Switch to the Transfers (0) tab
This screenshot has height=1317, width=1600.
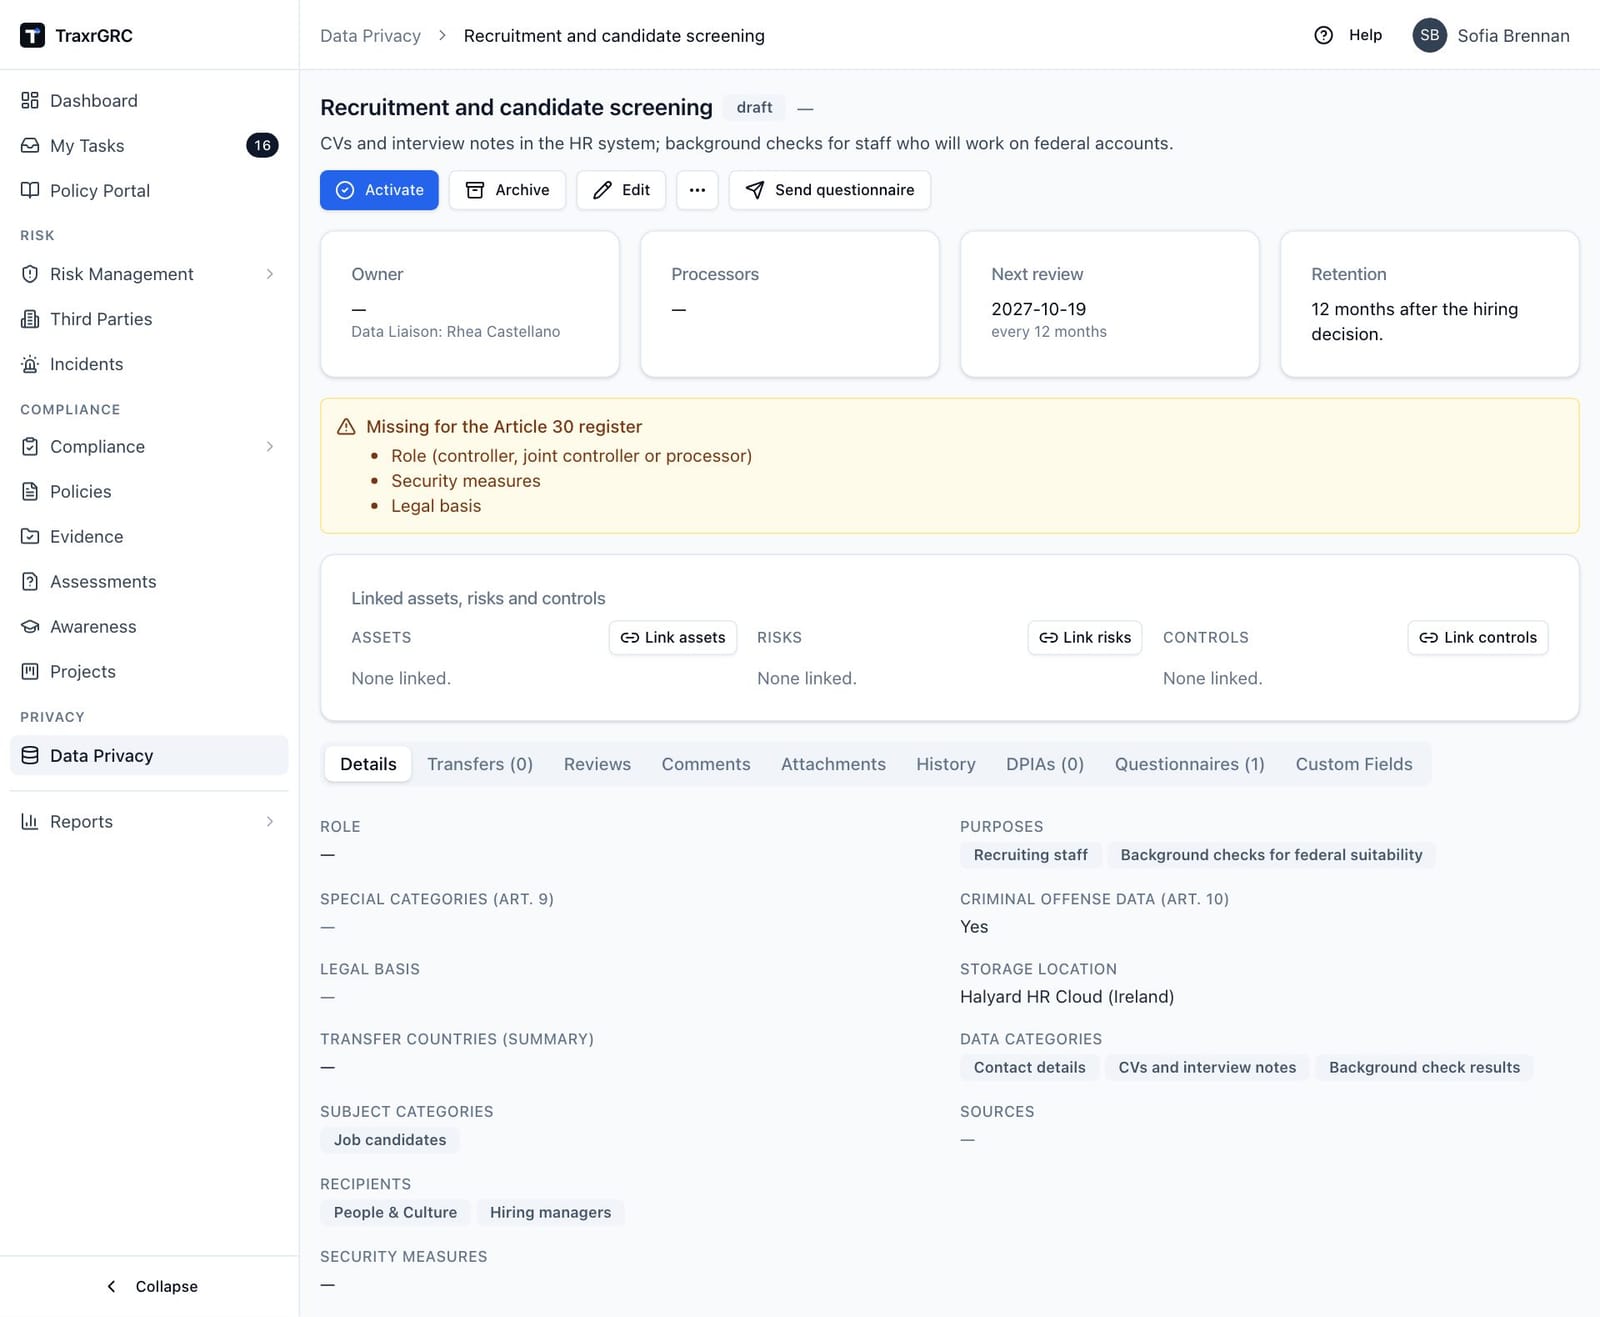click(x=480, y=764)
